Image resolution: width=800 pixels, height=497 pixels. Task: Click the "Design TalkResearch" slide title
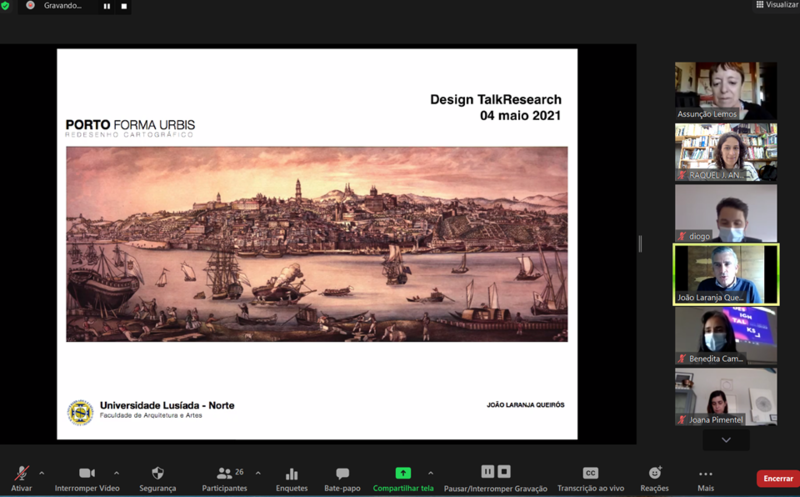[496, 100]
